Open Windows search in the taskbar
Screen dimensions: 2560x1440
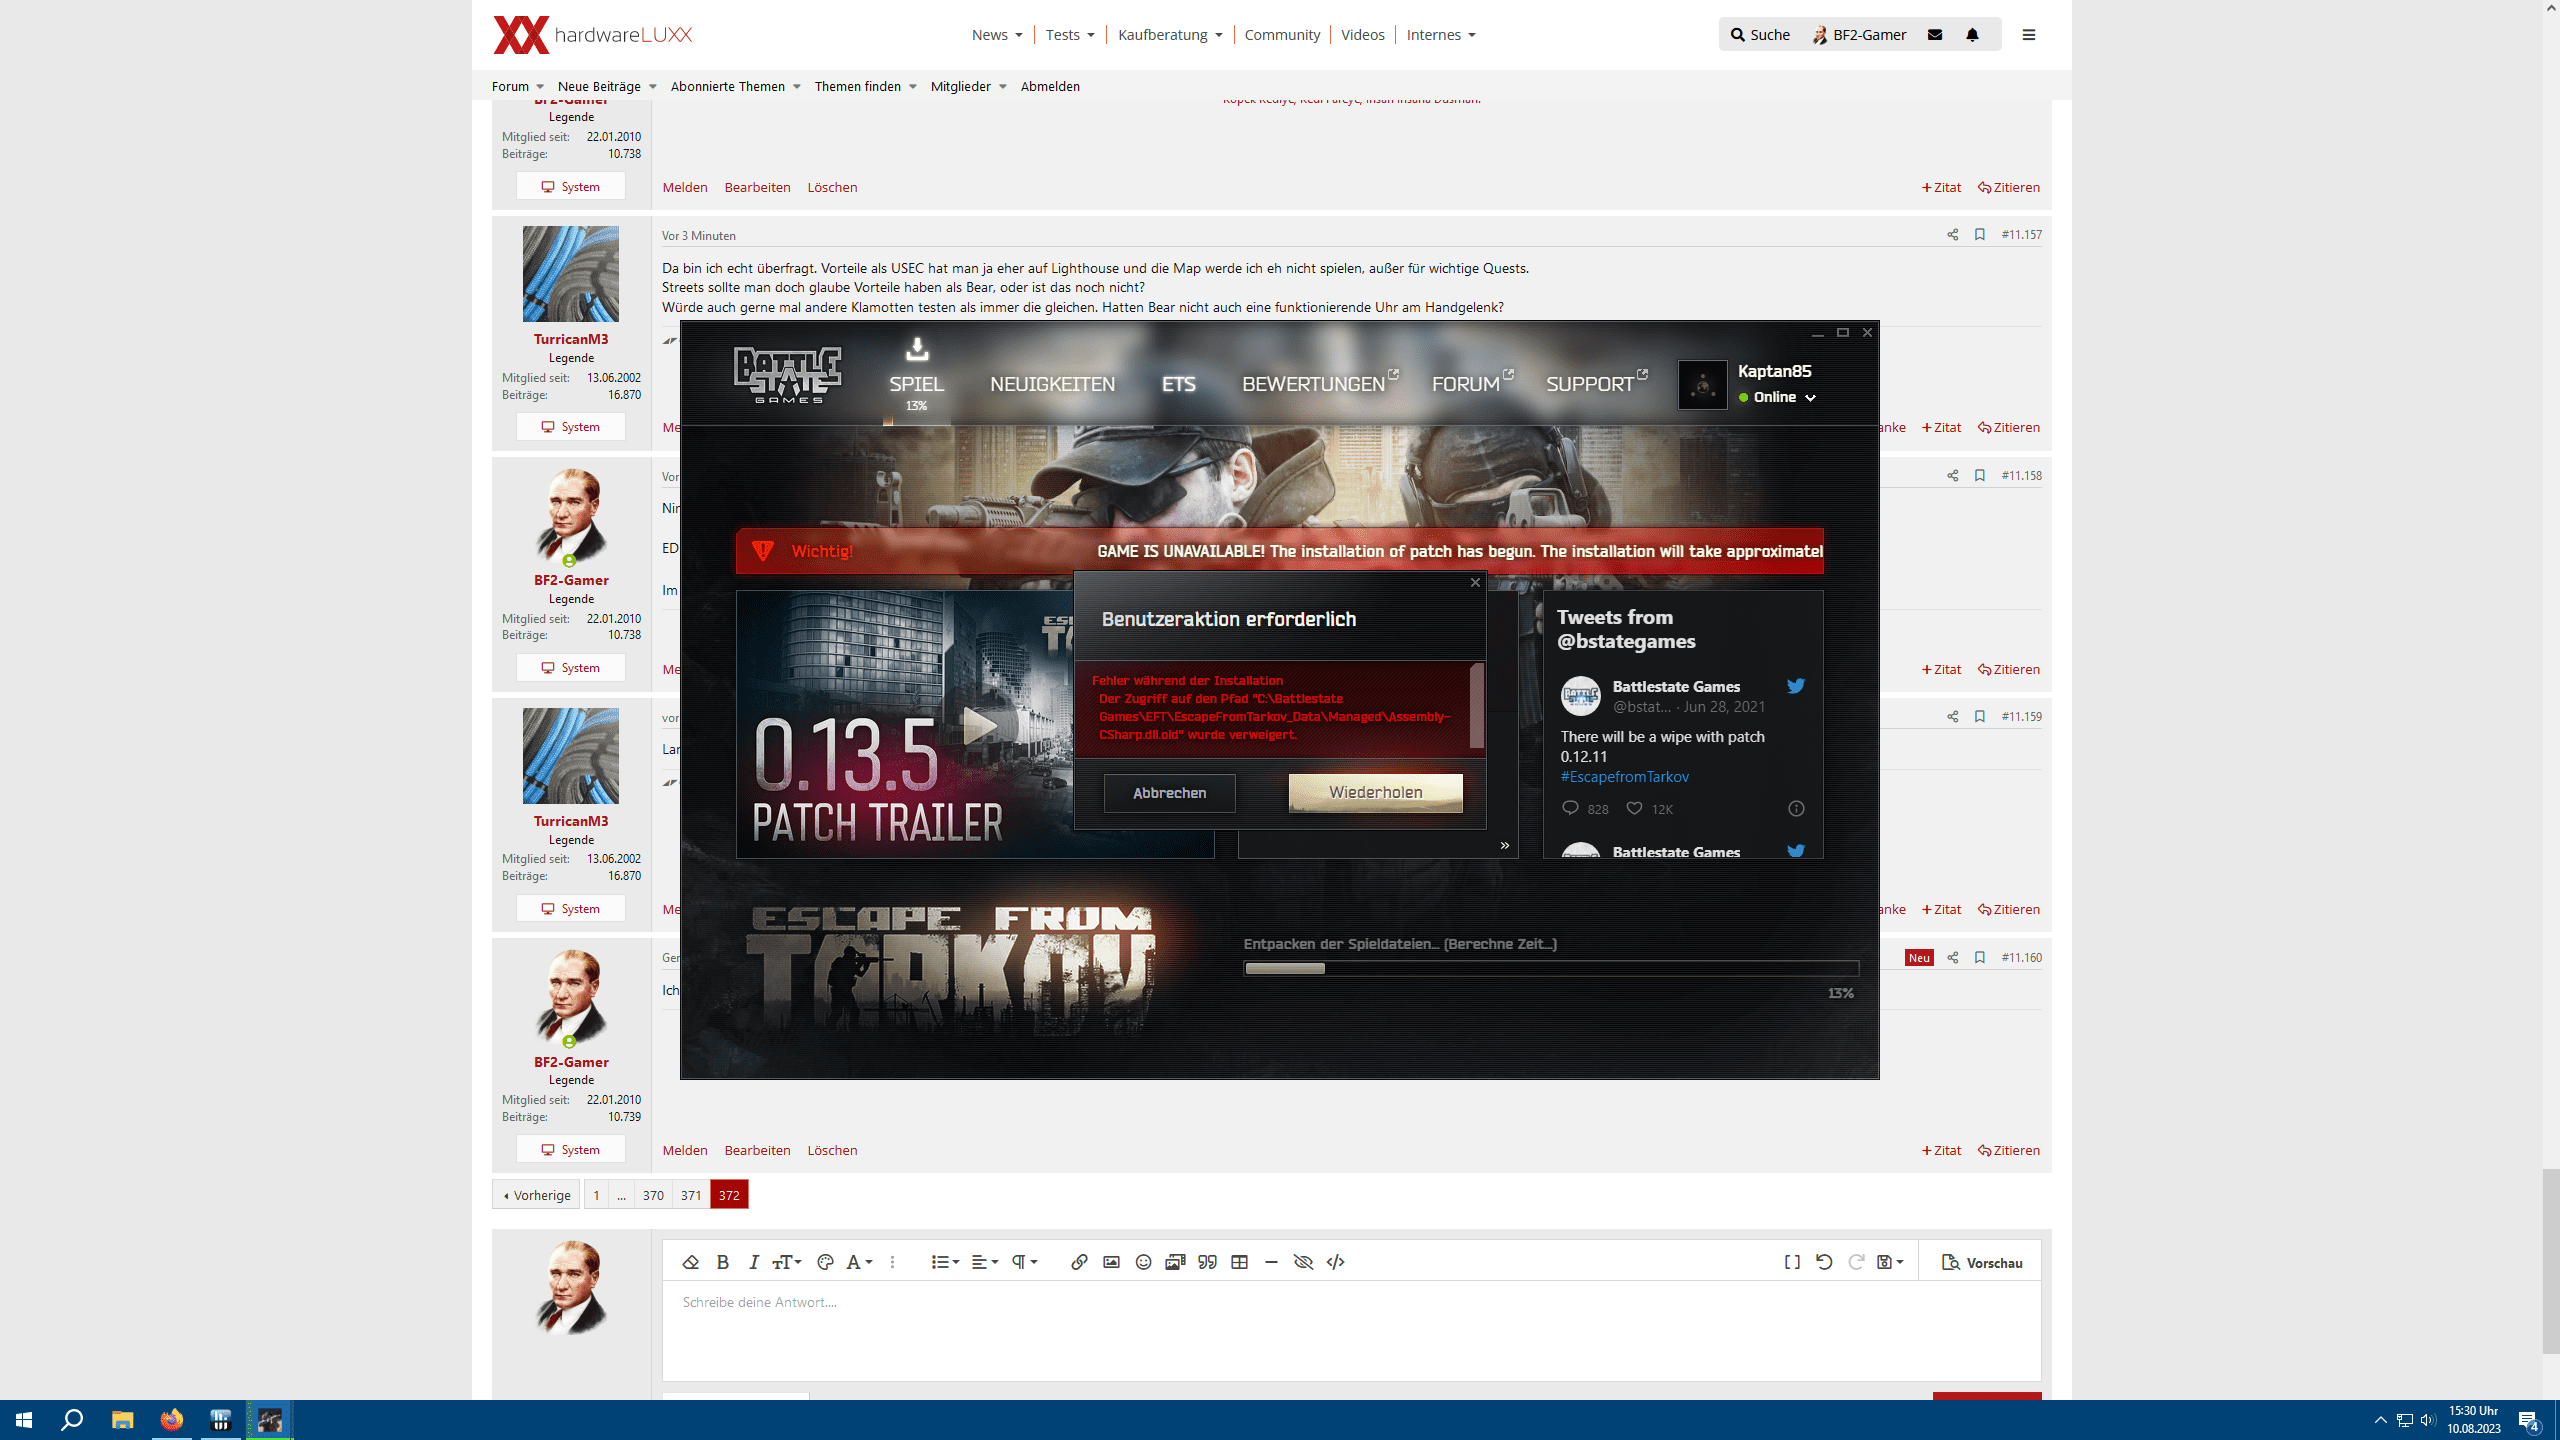click(72, 1419)
